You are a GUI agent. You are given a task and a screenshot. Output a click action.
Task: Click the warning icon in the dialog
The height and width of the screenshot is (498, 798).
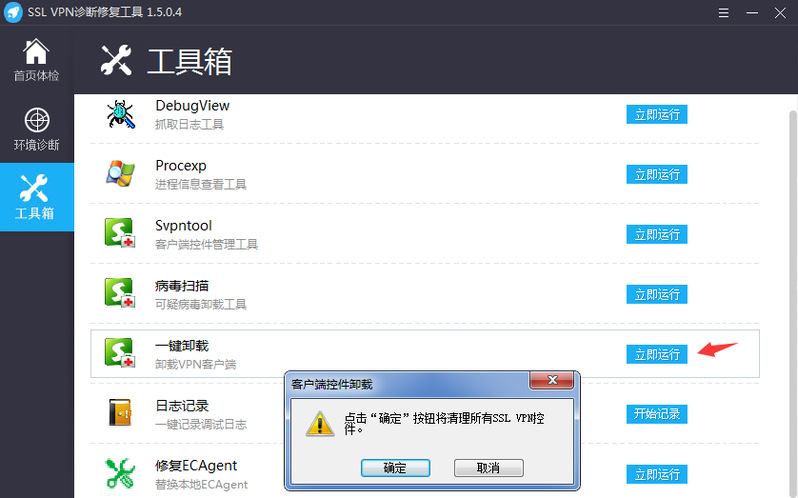(x=320, y=424)
